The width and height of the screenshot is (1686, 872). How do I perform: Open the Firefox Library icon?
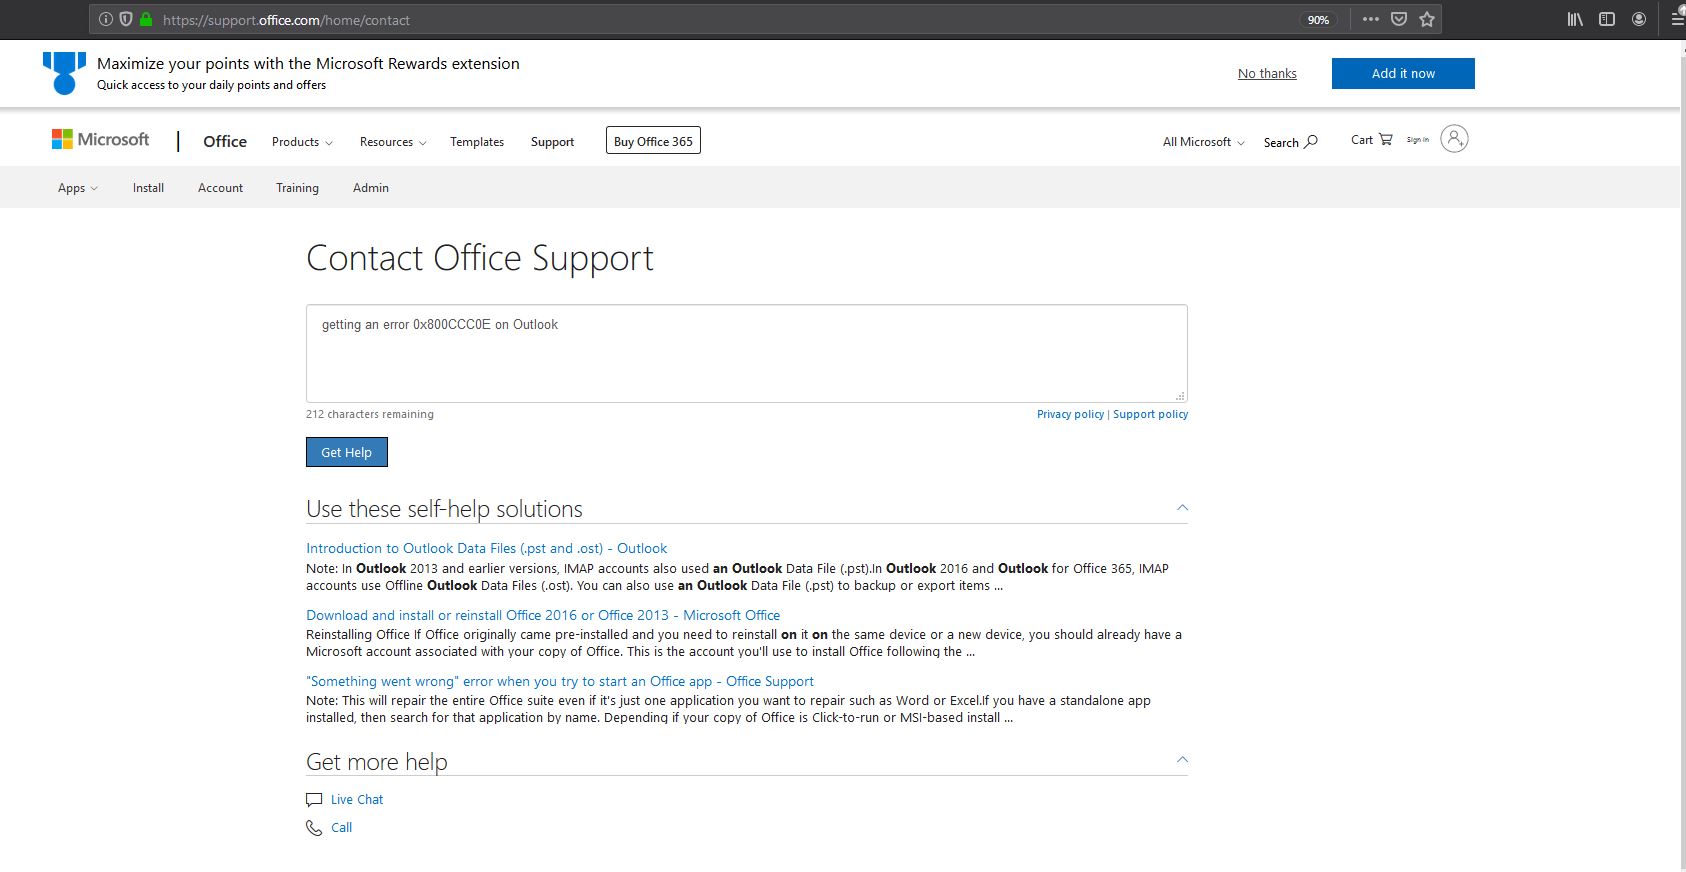click(x=1575, y=19)
